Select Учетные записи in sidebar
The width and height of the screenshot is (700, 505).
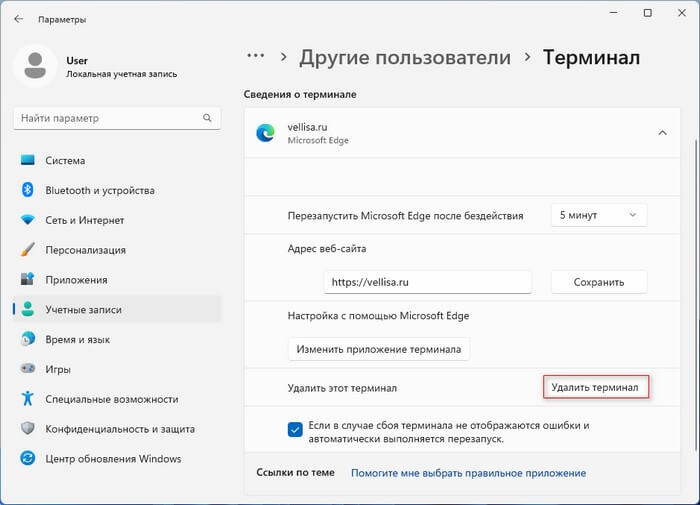tap(117, 309)
